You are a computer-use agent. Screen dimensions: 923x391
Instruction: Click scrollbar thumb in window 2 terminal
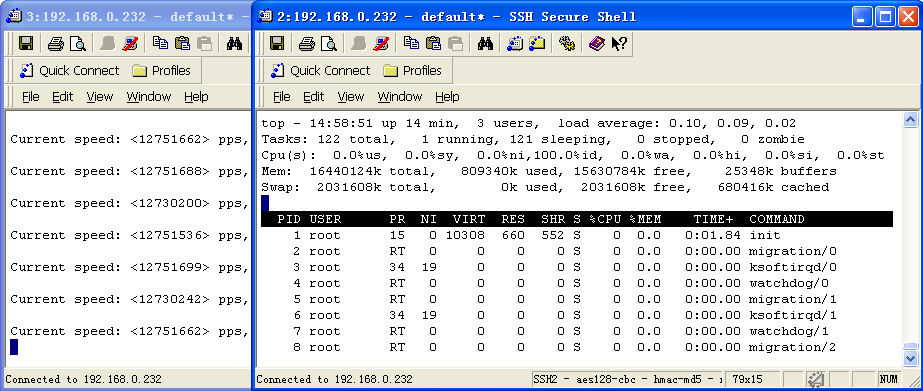click(910, 346)
